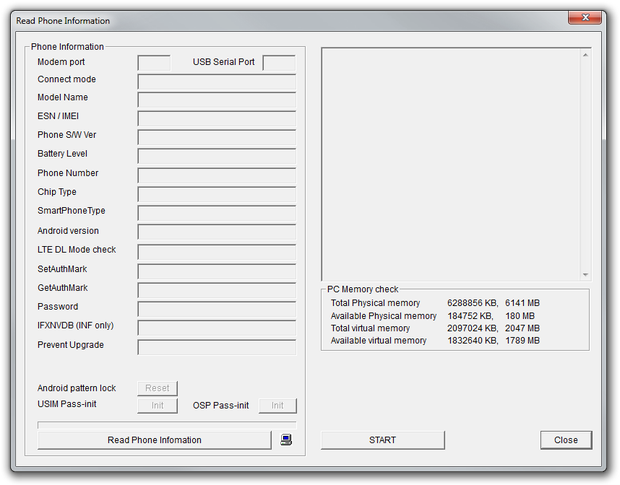Click the Phone Information group title

67,47
